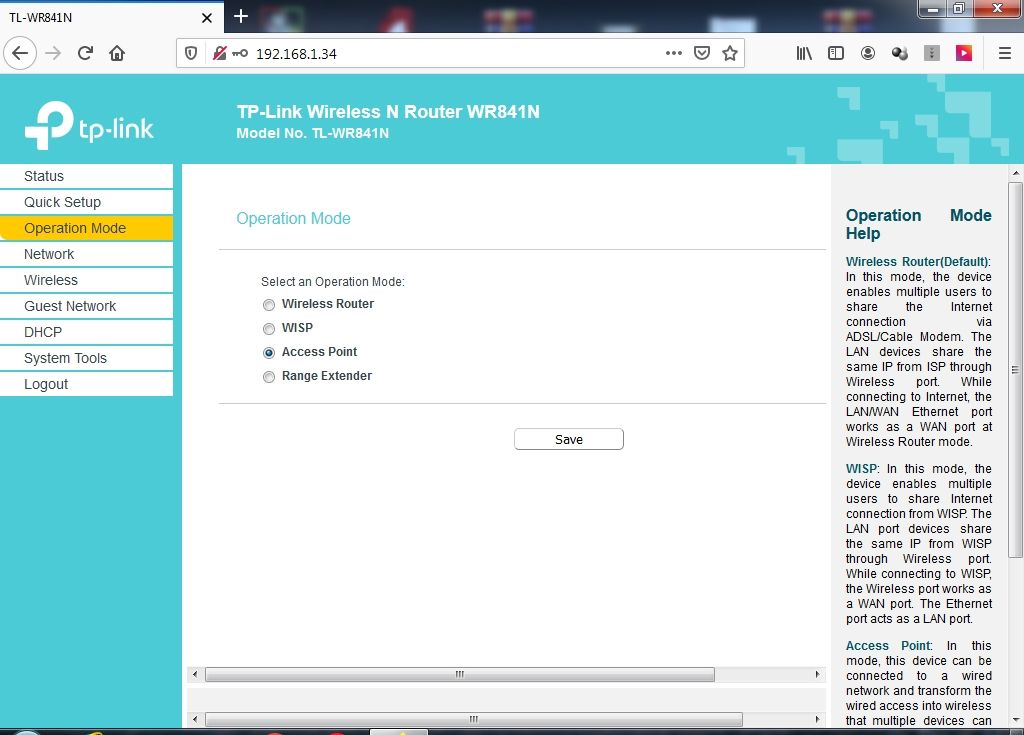Go back with the browser back arrow
Viewport: 1024px width, 735px height.
click(x=20, y=53)
